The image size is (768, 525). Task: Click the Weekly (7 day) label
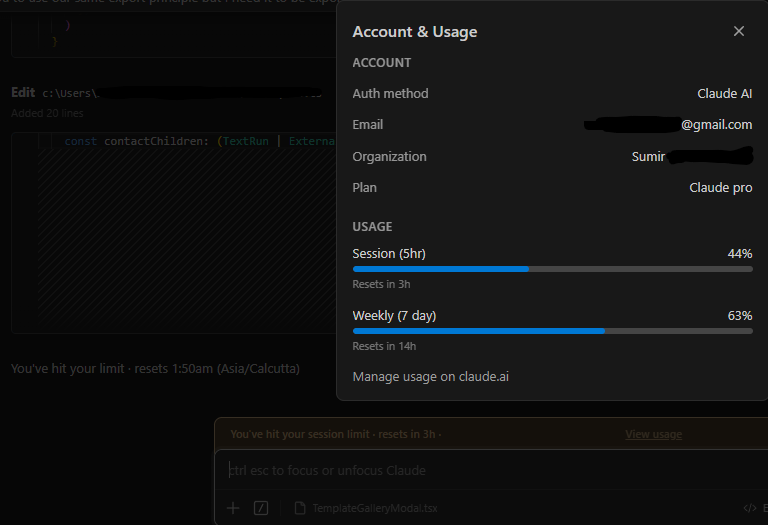394,316
